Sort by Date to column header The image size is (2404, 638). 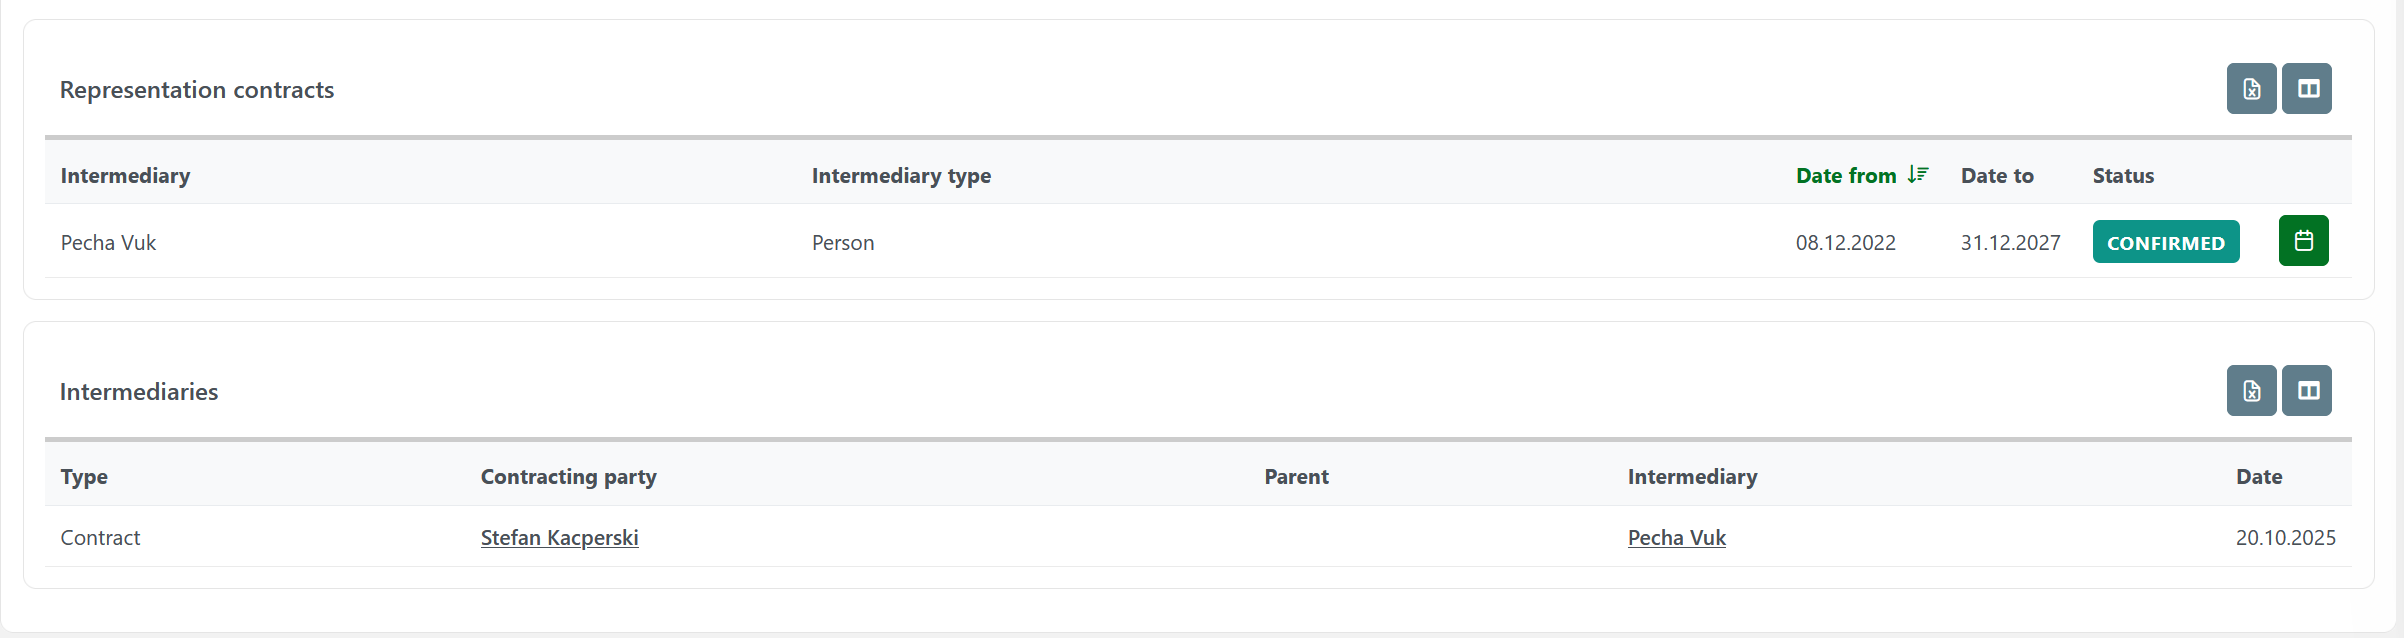pos(1996,176)
